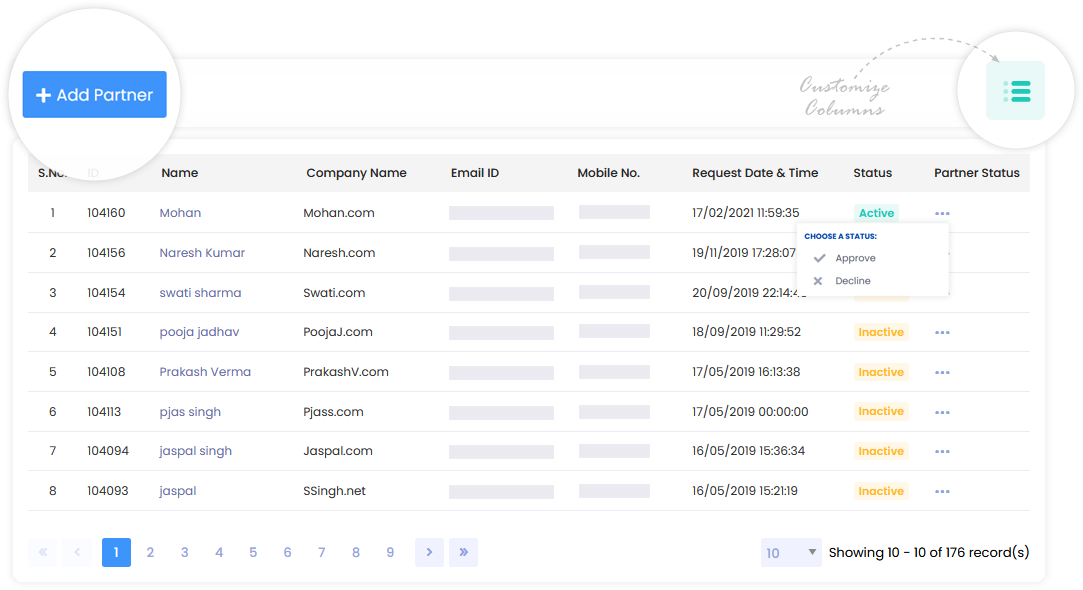The image size is (1083, 590).
Task: Choose Decline in the status popup
Action: tap(852, 281)
